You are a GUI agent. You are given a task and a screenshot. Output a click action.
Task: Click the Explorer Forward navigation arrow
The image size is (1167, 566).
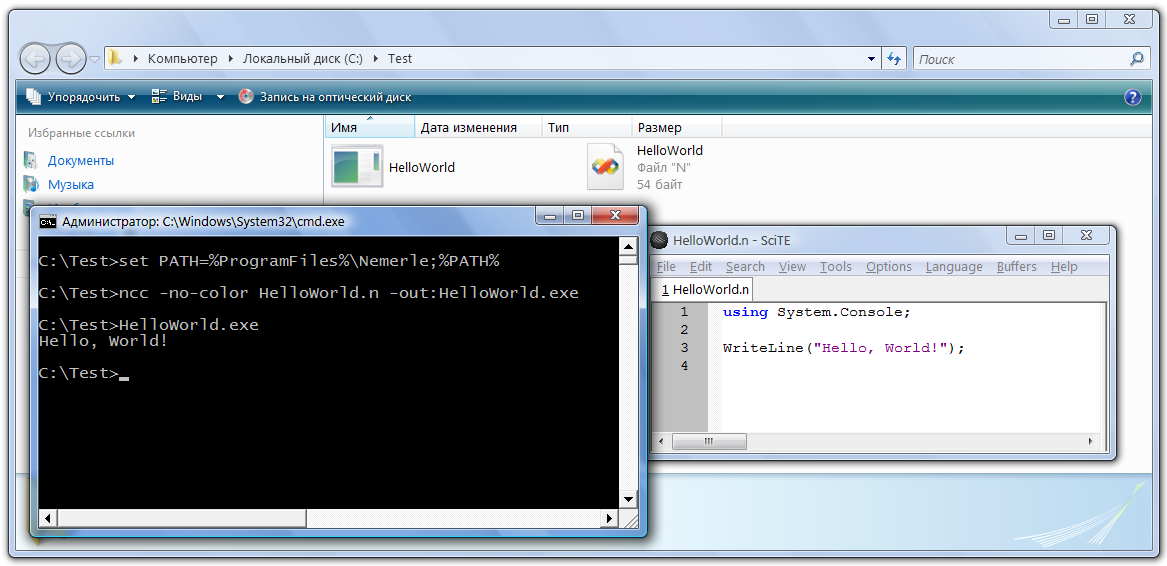[x=70, y=59]
